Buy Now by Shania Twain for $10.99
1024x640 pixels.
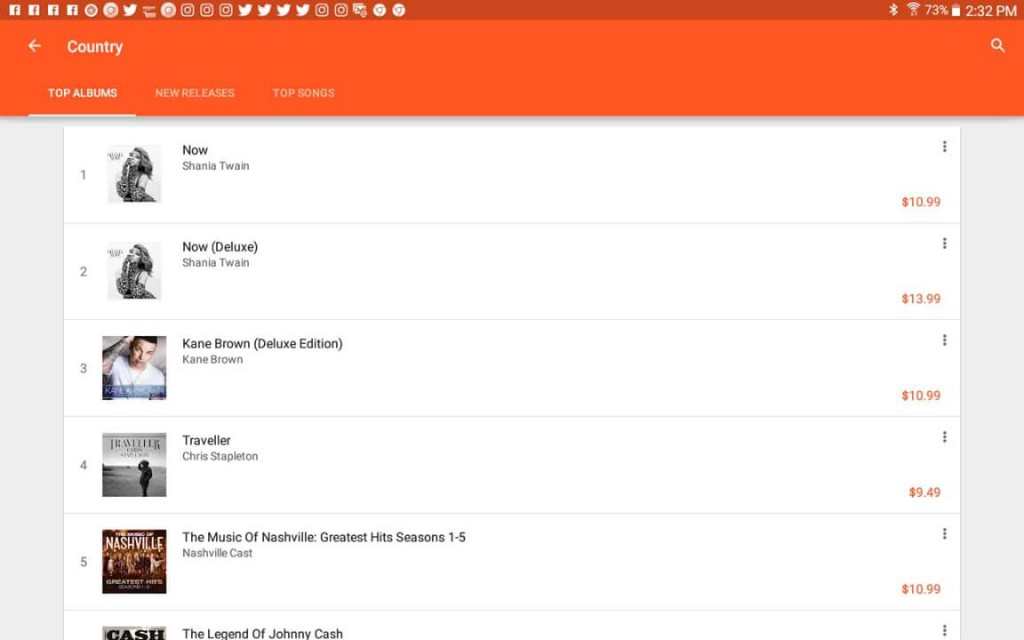click(x=921, y=202)
